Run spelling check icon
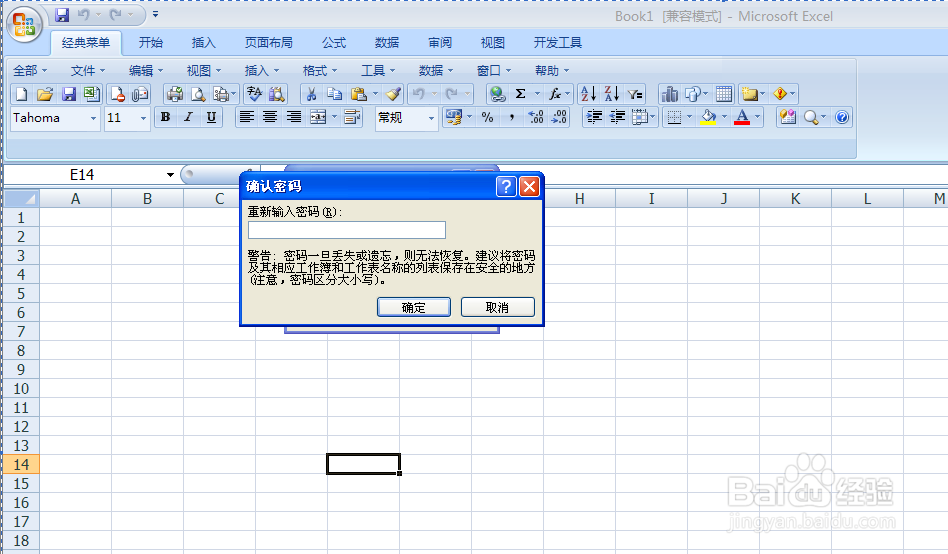The height and width of the screenshot is (554, 948). coord(255,94)
